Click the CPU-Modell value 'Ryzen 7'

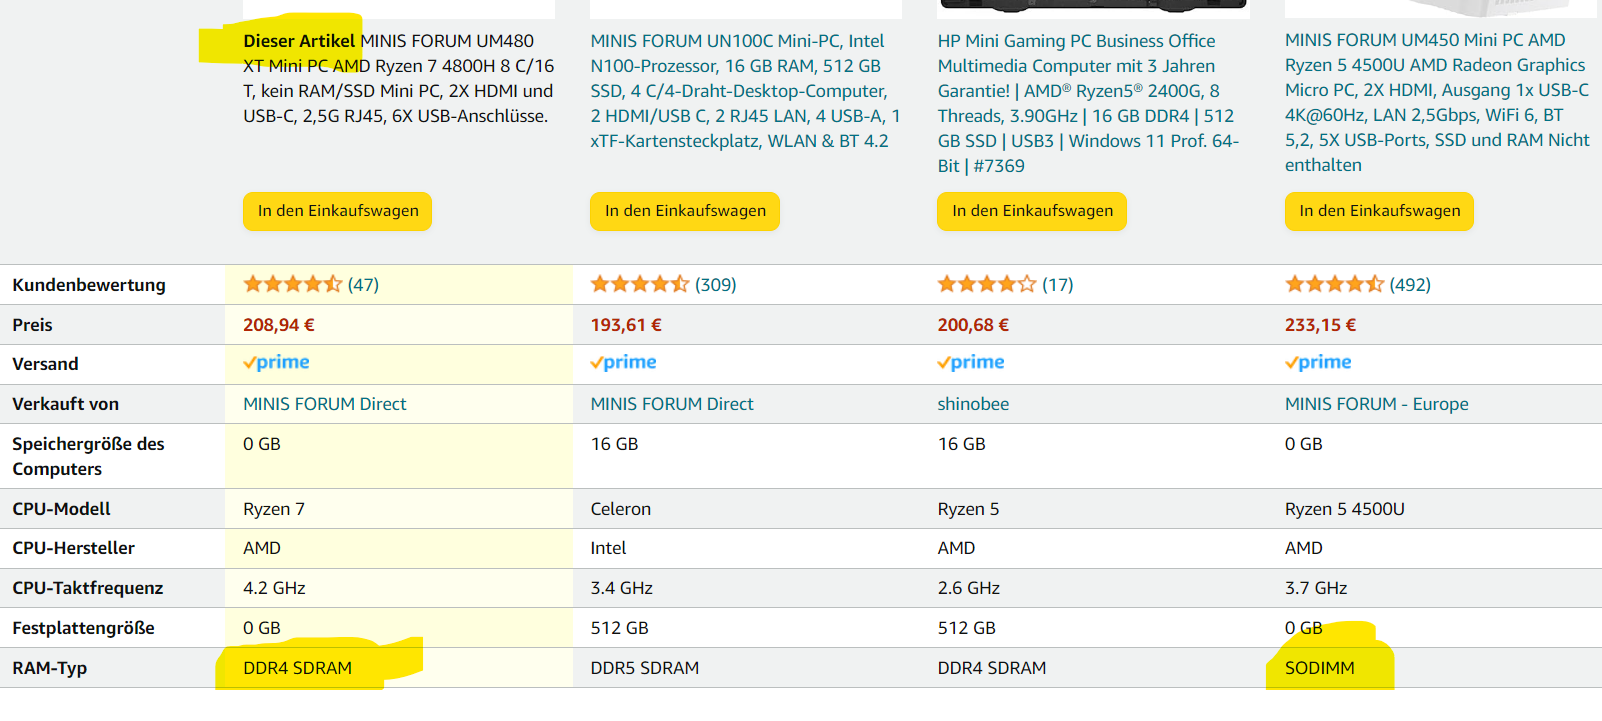coord(274,509)
